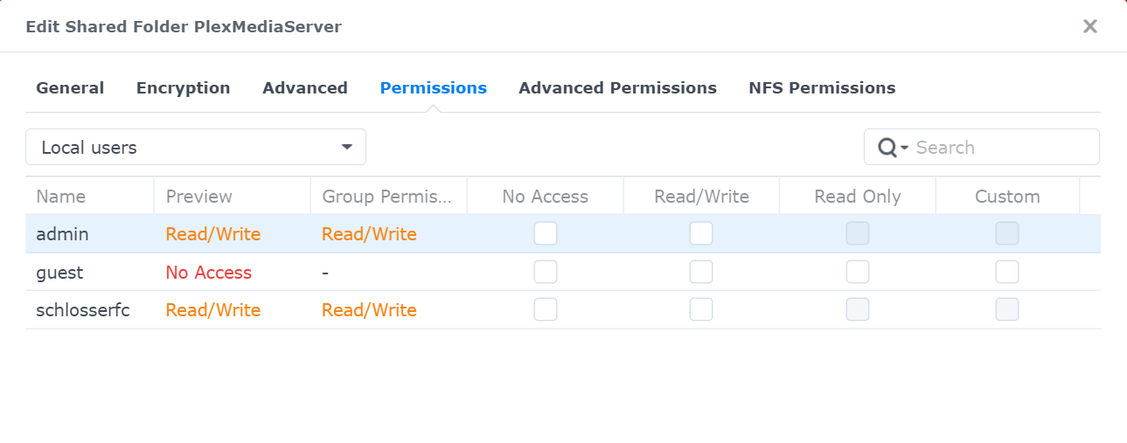Check No Access for admin
The height and width of the screenshot is (443, 1127).
pyautogui.click(x=545, y=234)
